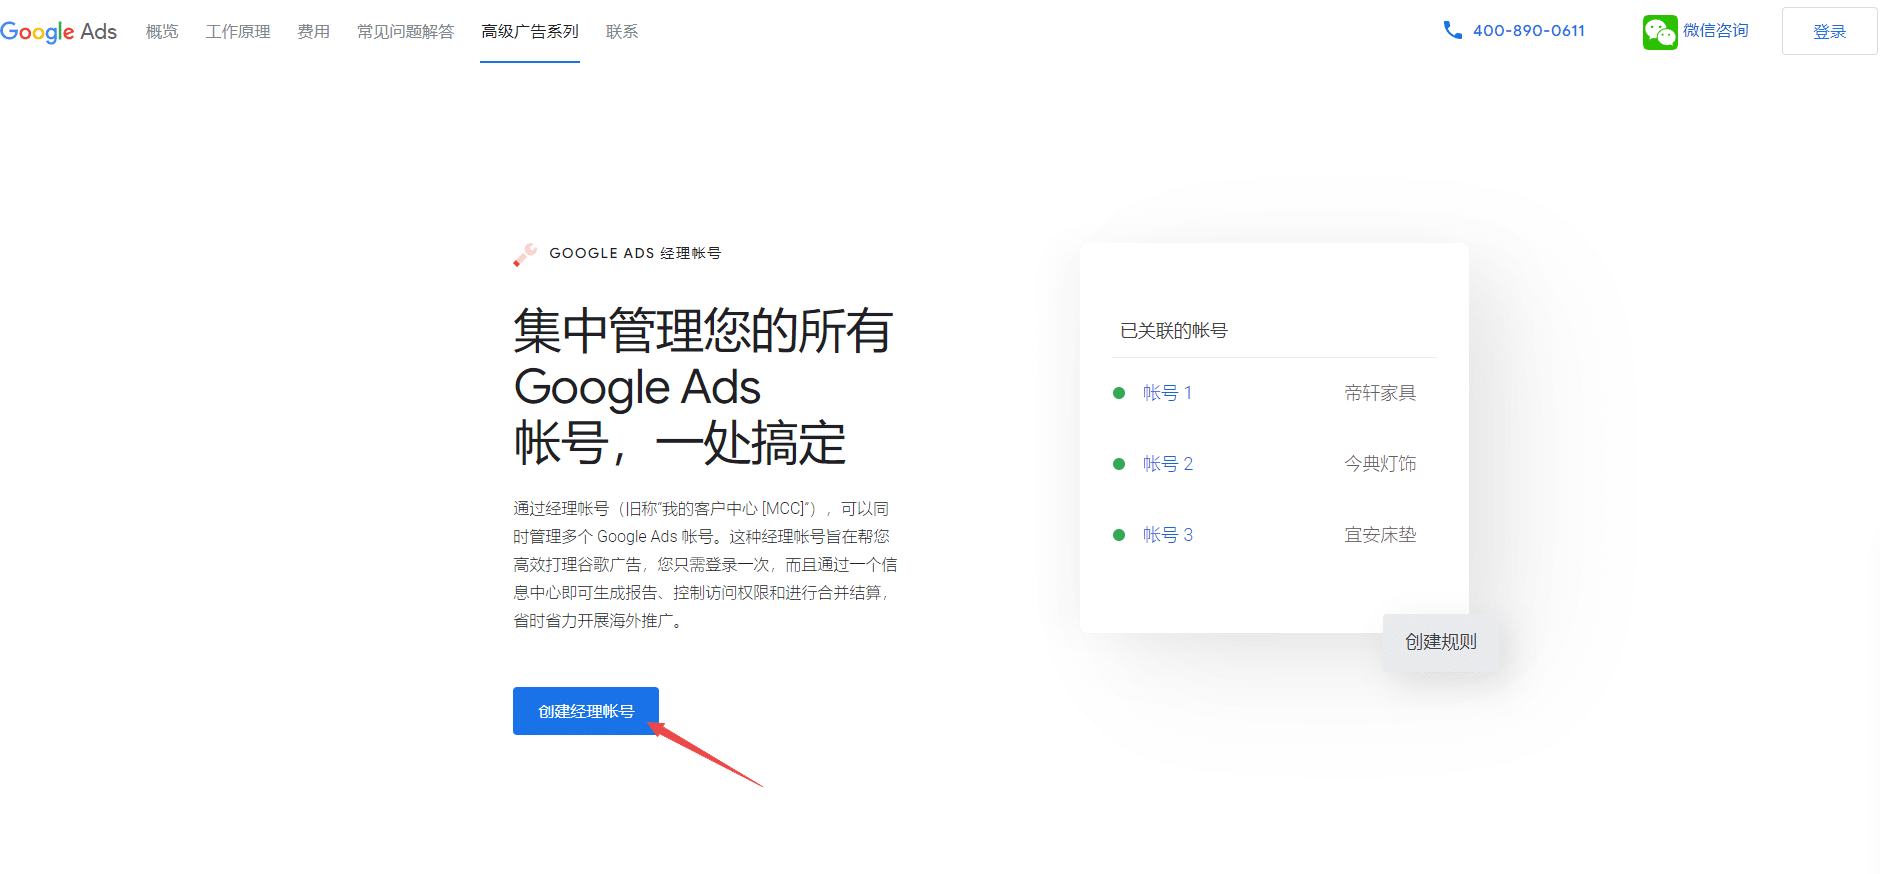This screenshot has height=874, width=1880.
Task: Select the 高级广告系列 navigation tab
Action: (530, 32)
